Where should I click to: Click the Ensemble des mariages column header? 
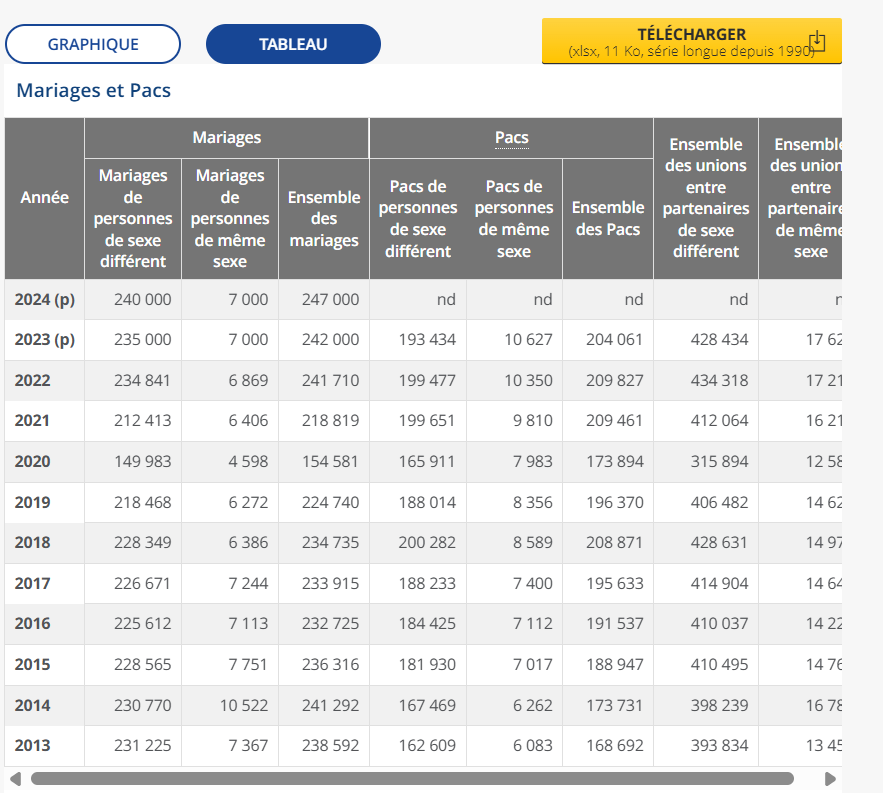click(x=324, y=219)
